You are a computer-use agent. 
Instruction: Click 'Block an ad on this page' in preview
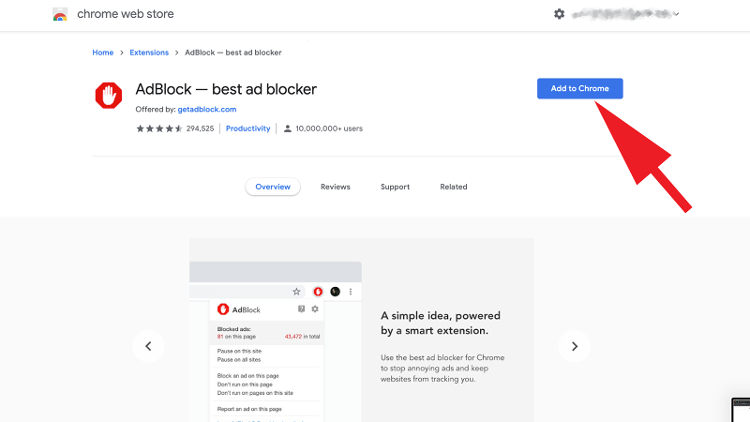tap(248, 376)
